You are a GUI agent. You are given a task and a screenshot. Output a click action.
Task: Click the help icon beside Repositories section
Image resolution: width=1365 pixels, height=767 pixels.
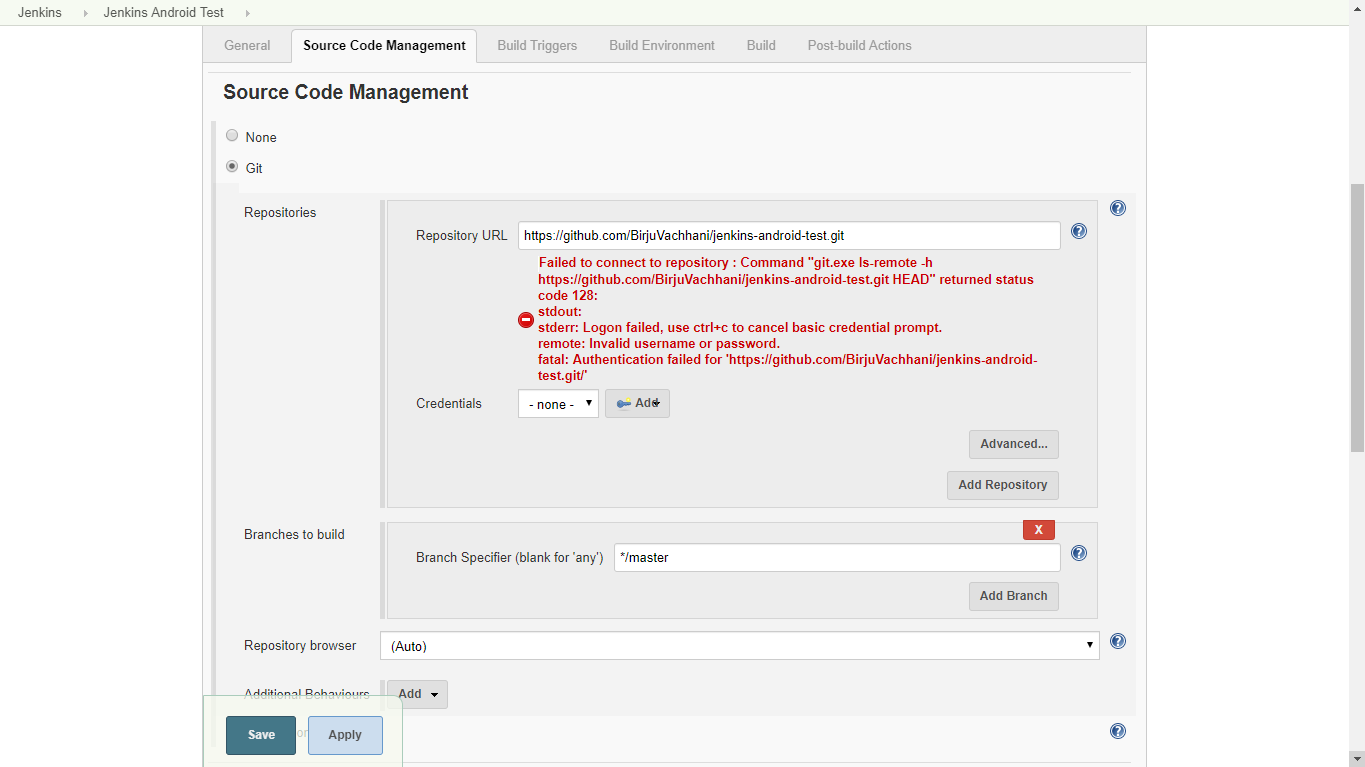click(1117, 208)
